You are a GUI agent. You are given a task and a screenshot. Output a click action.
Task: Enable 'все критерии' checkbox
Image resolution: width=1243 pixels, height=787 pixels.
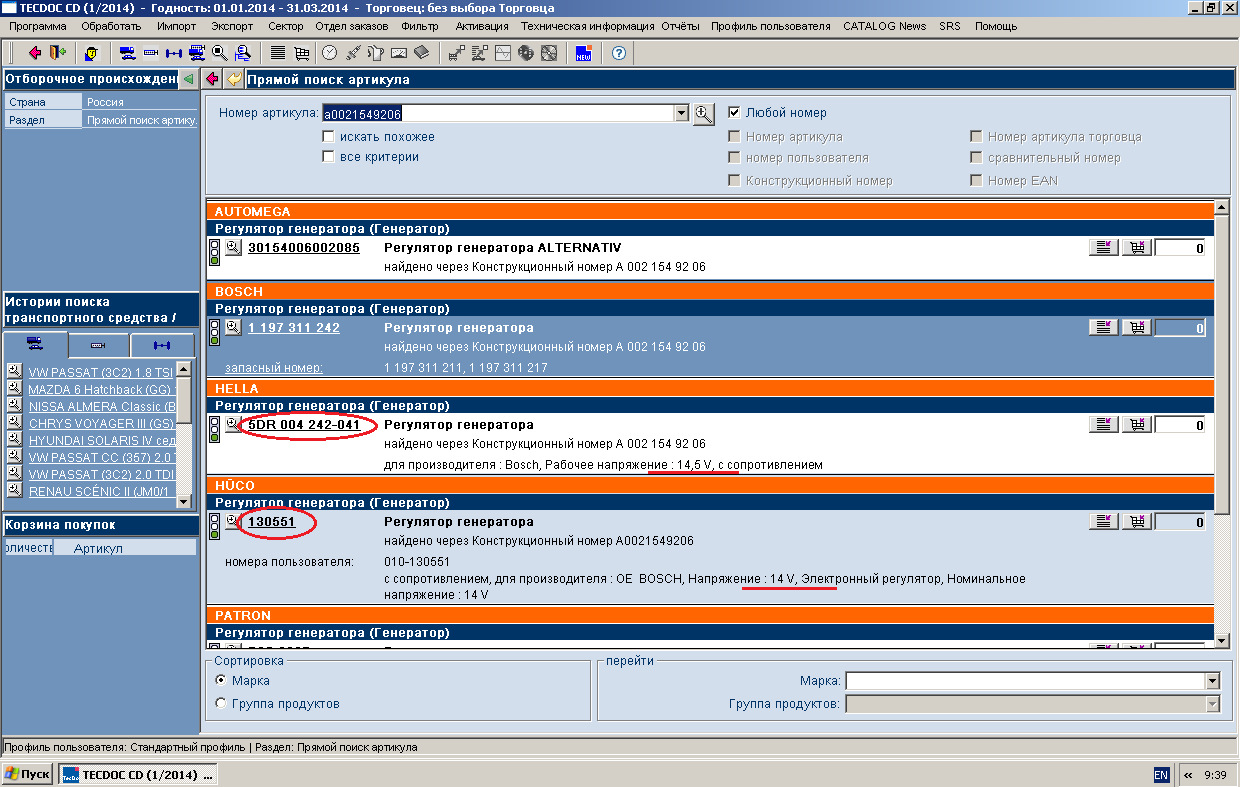pyautogui.click(x=328, y=157)
